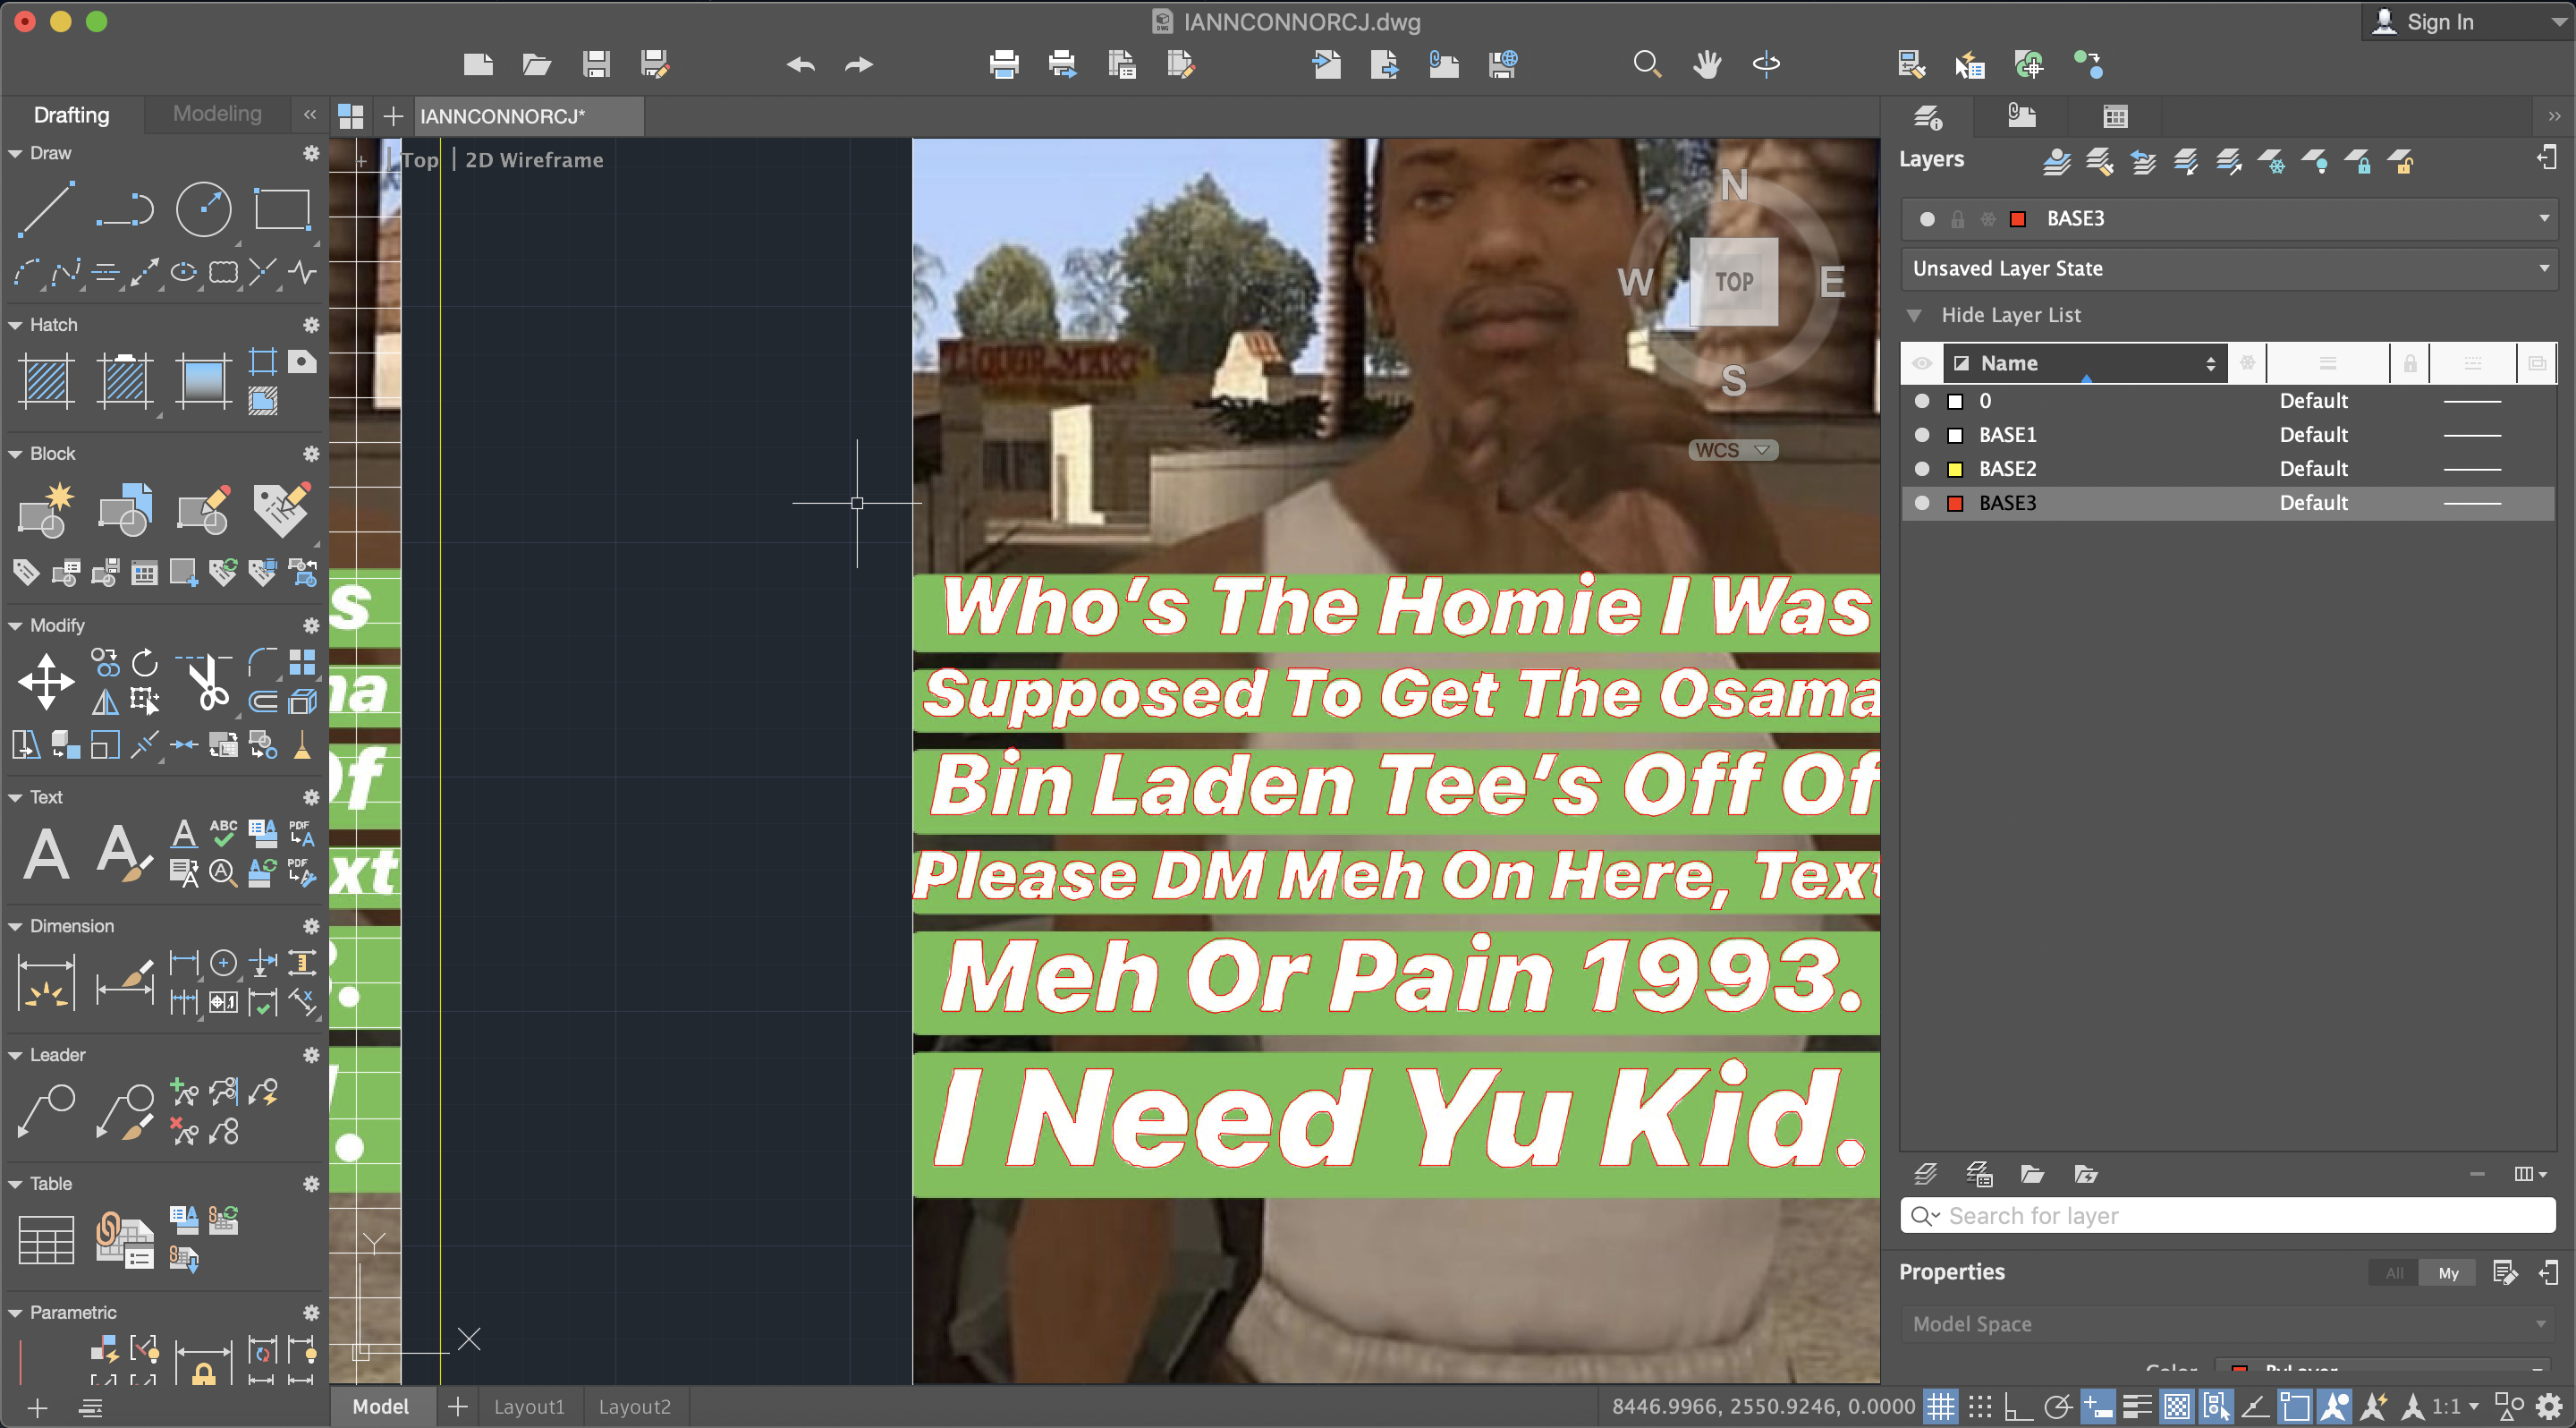The width and height of the screenshot is (2576, 1428).
Task: Show All properties button
Action: [2394, 1272]
